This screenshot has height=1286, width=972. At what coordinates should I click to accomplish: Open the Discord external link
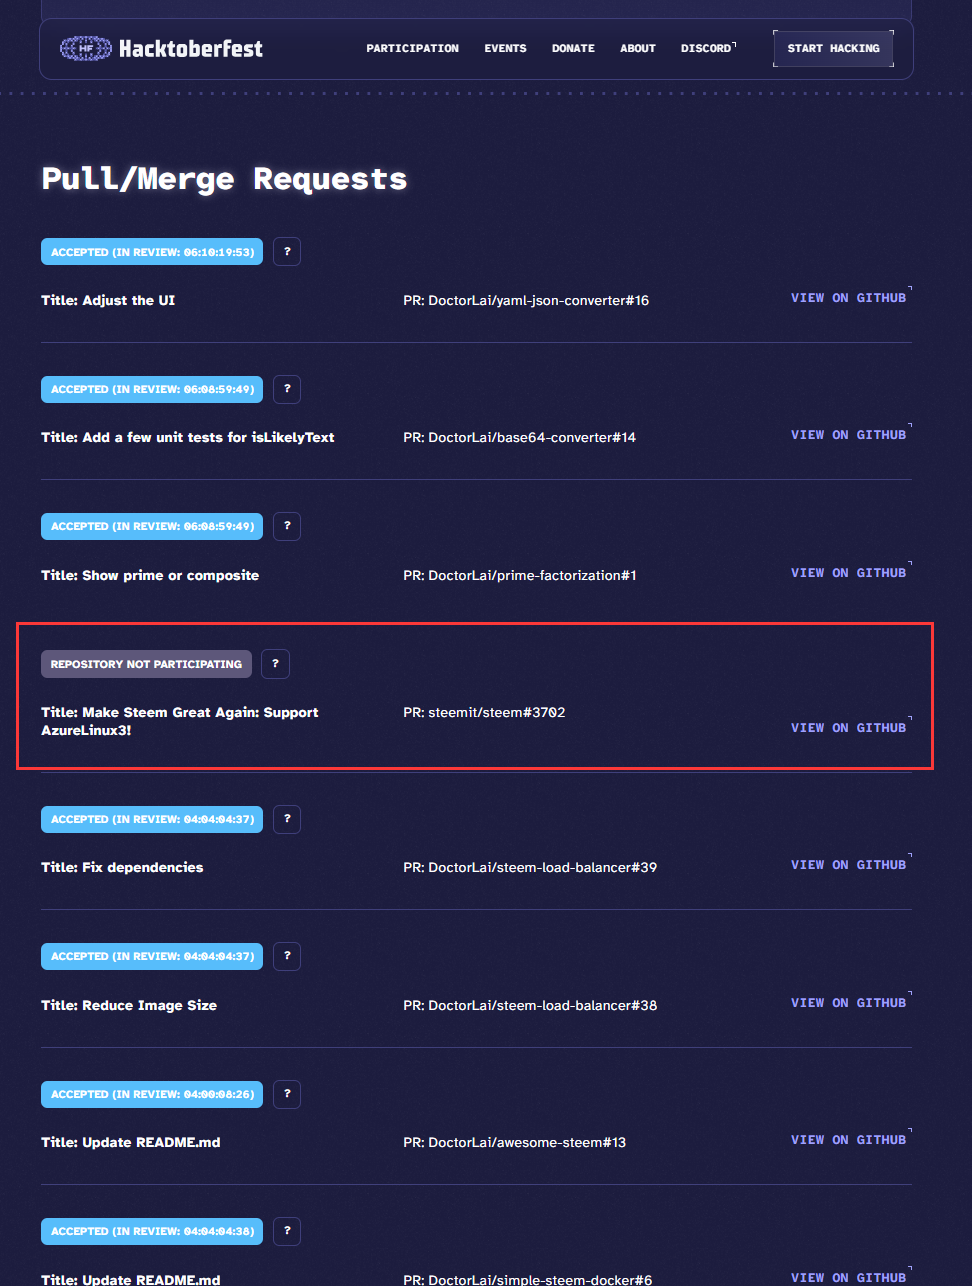point(707,48)
